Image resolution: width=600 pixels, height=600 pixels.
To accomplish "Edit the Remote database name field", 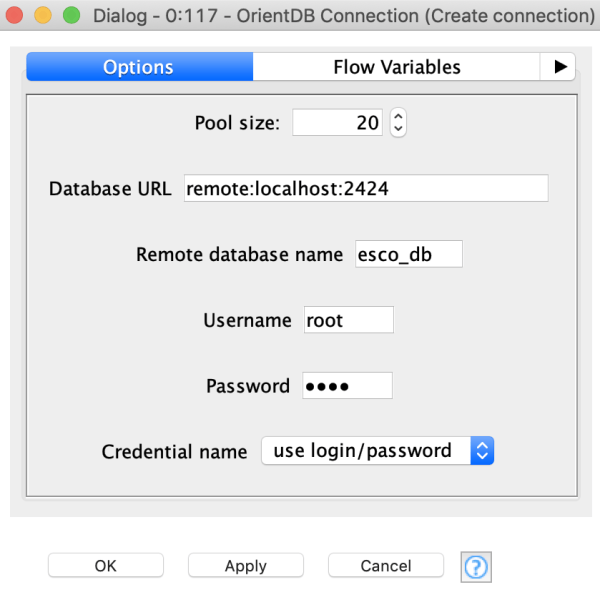I will [409, 254].
